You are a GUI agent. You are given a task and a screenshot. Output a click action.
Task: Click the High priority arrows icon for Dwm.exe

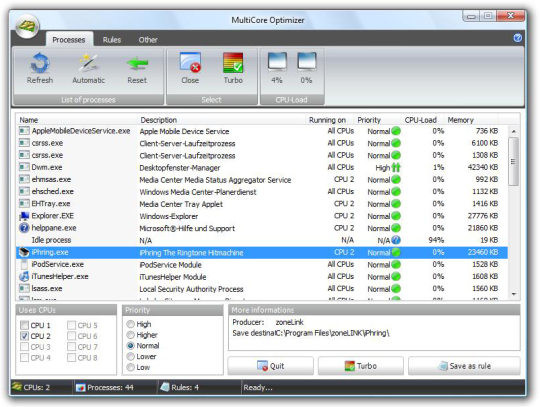tap(396, 167)
